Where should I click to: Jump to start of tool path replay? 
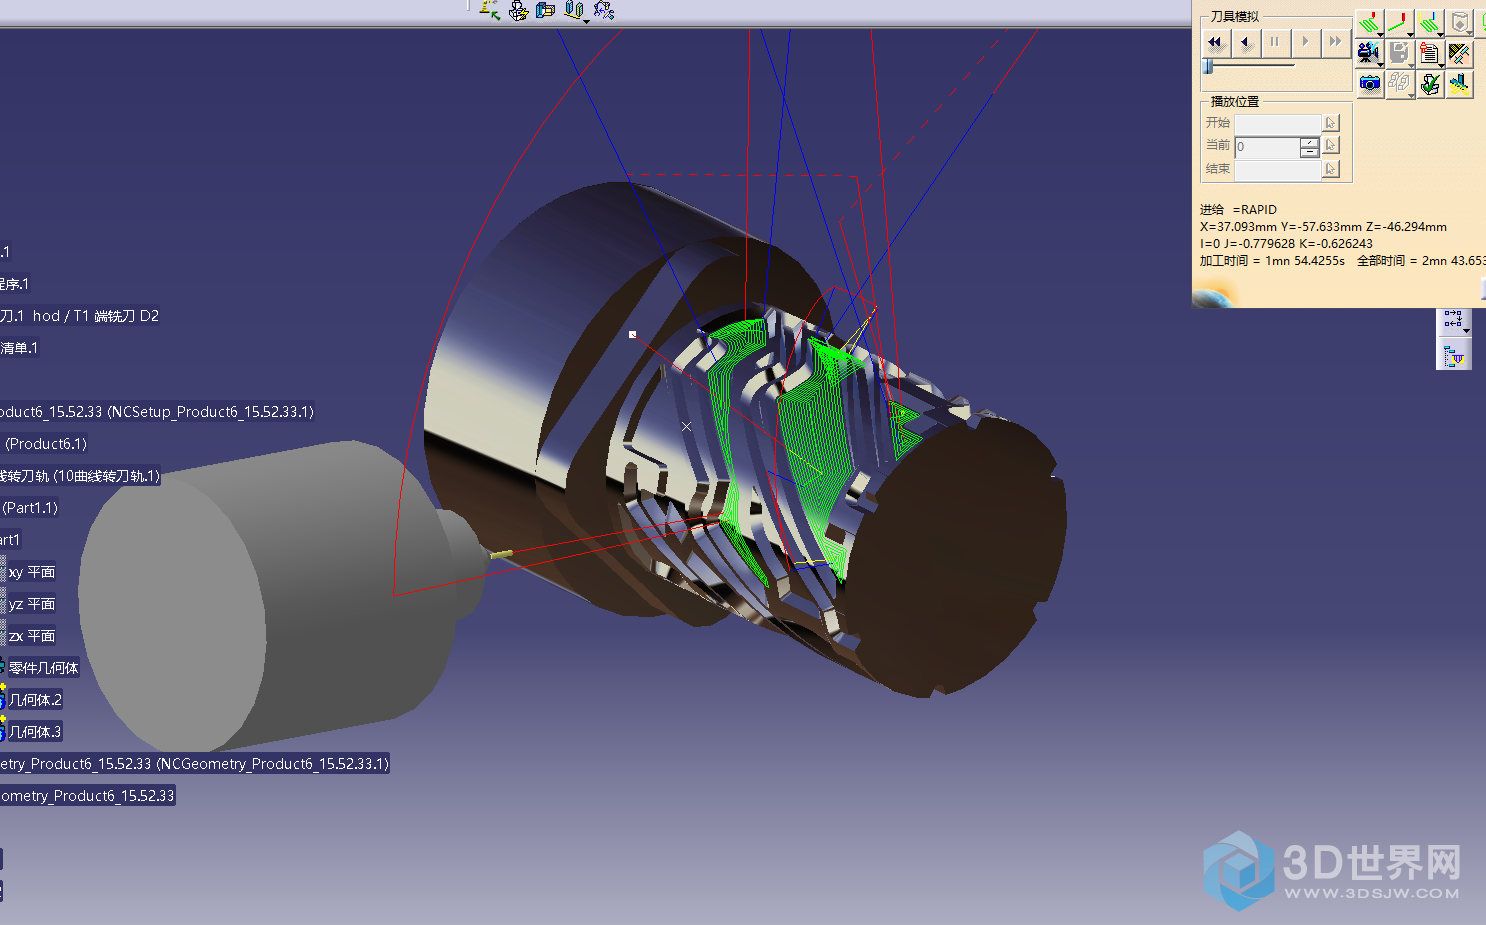pyautogui.click(x=1215, y=42)
